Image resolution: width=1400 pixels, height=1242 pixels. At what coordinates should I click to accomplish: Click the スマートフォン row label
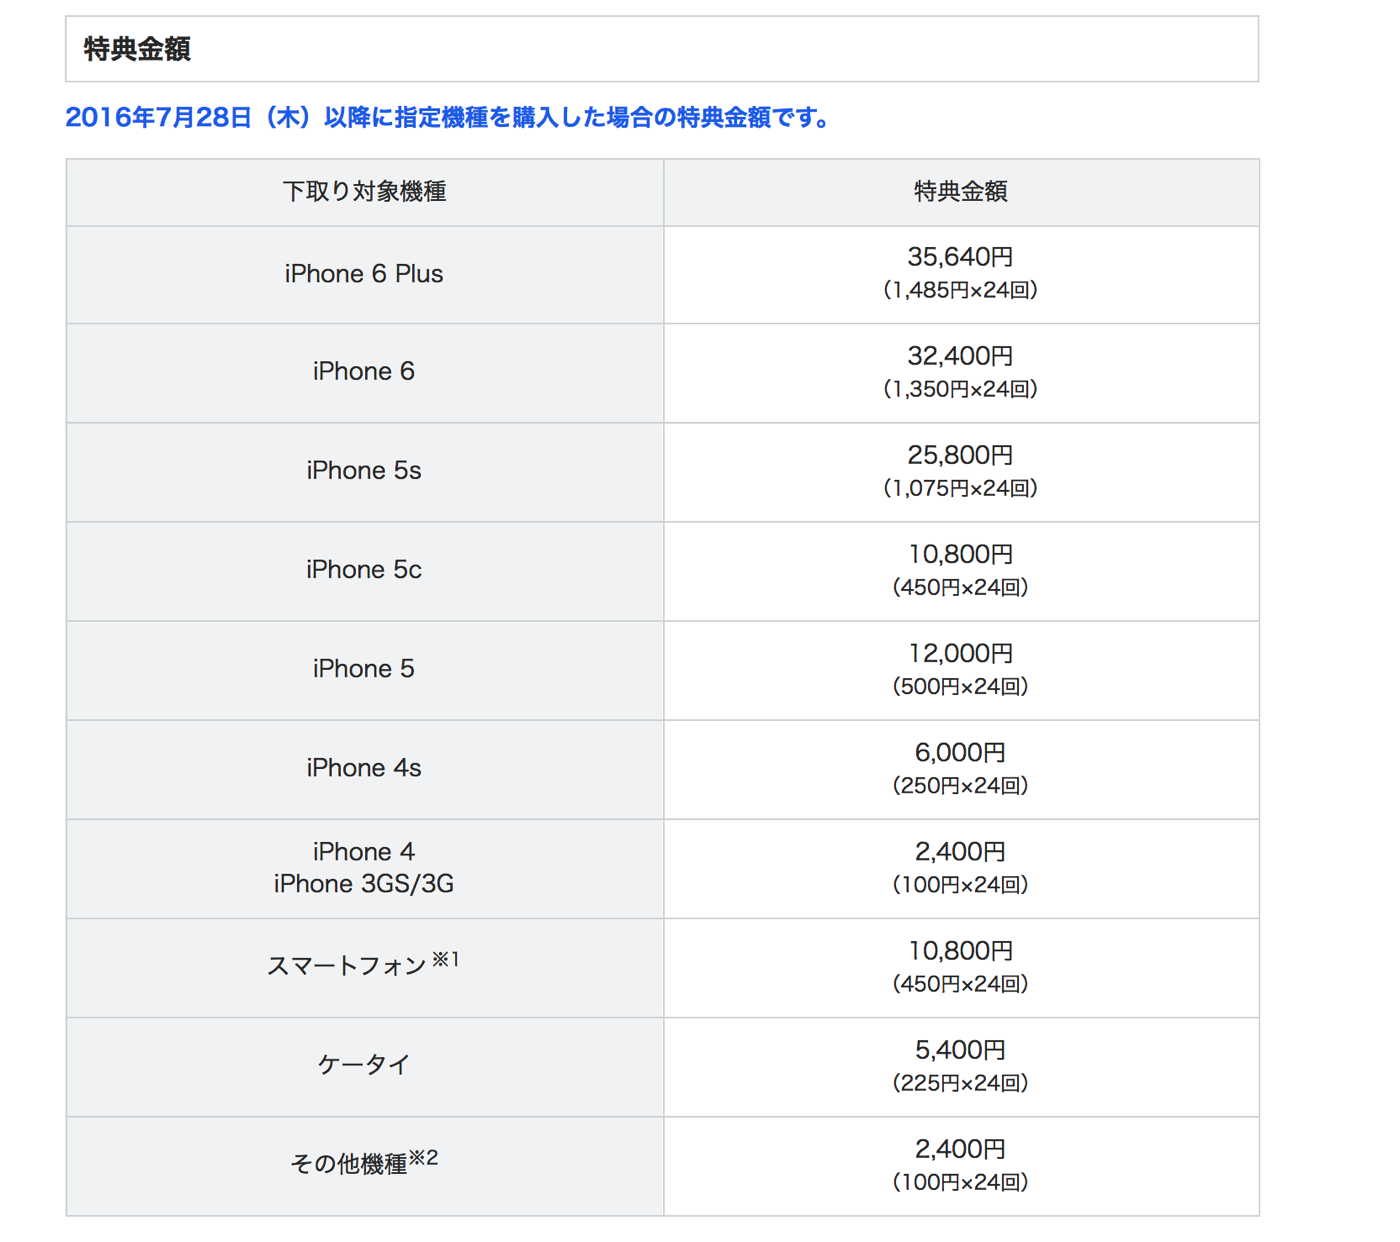pos(346,966)
